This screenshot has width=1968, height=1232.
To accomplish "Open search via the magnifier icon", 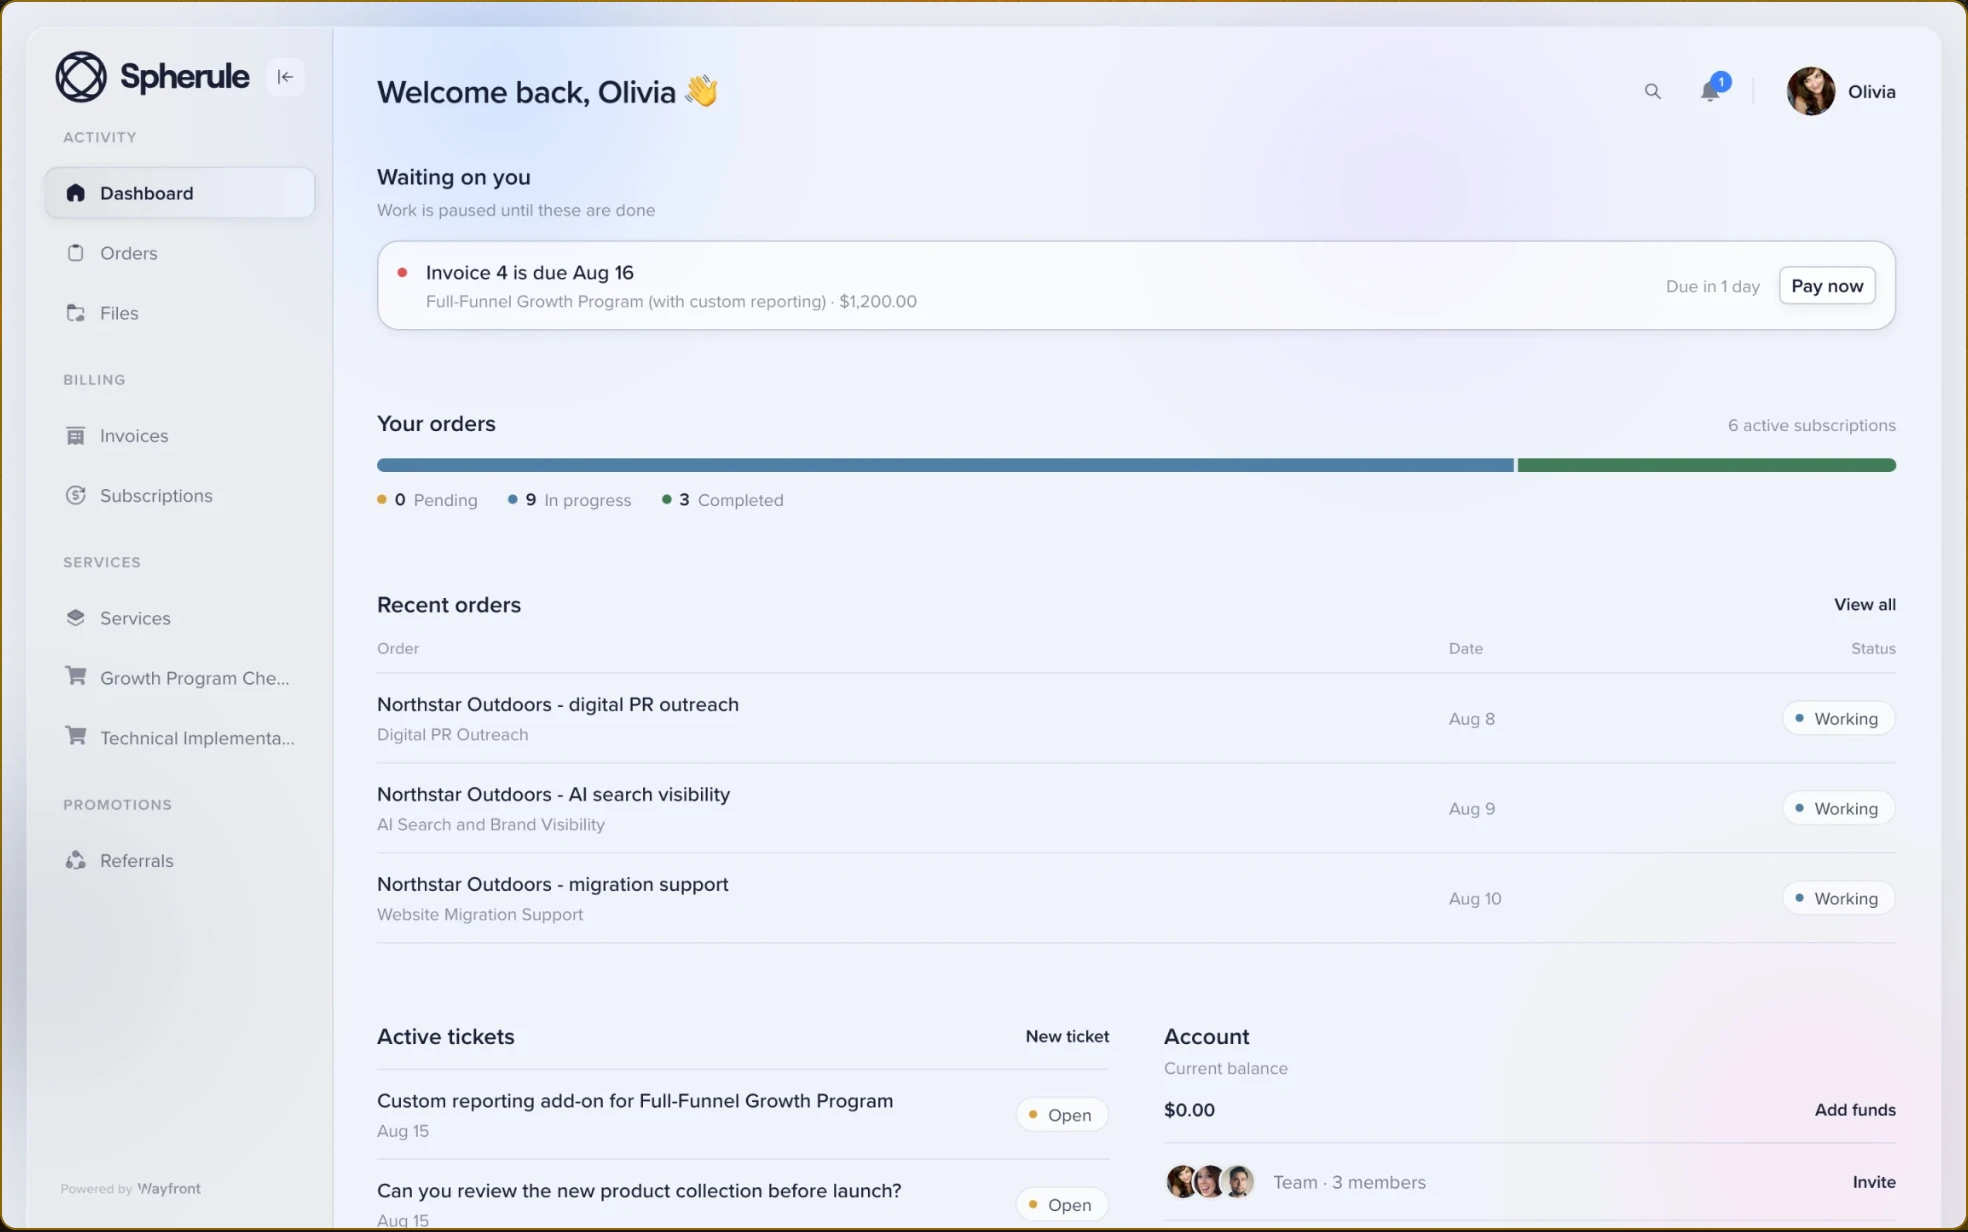I will tap(1653, 92).
